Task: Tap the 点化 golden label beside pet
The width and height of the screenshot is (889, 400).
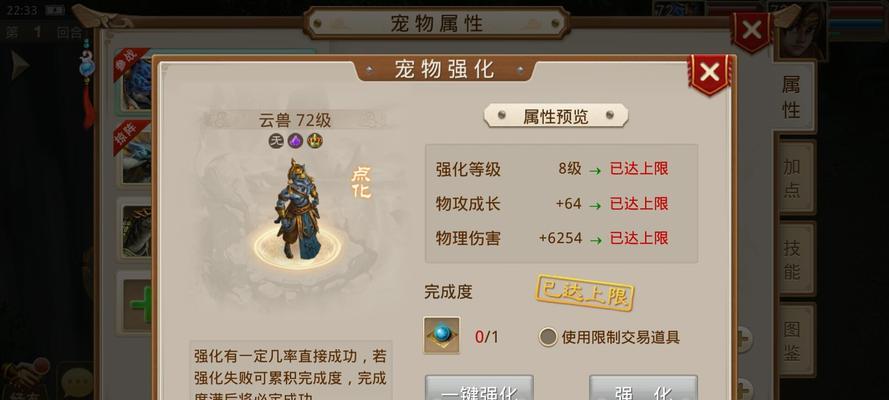Action: tap(361, 183)
